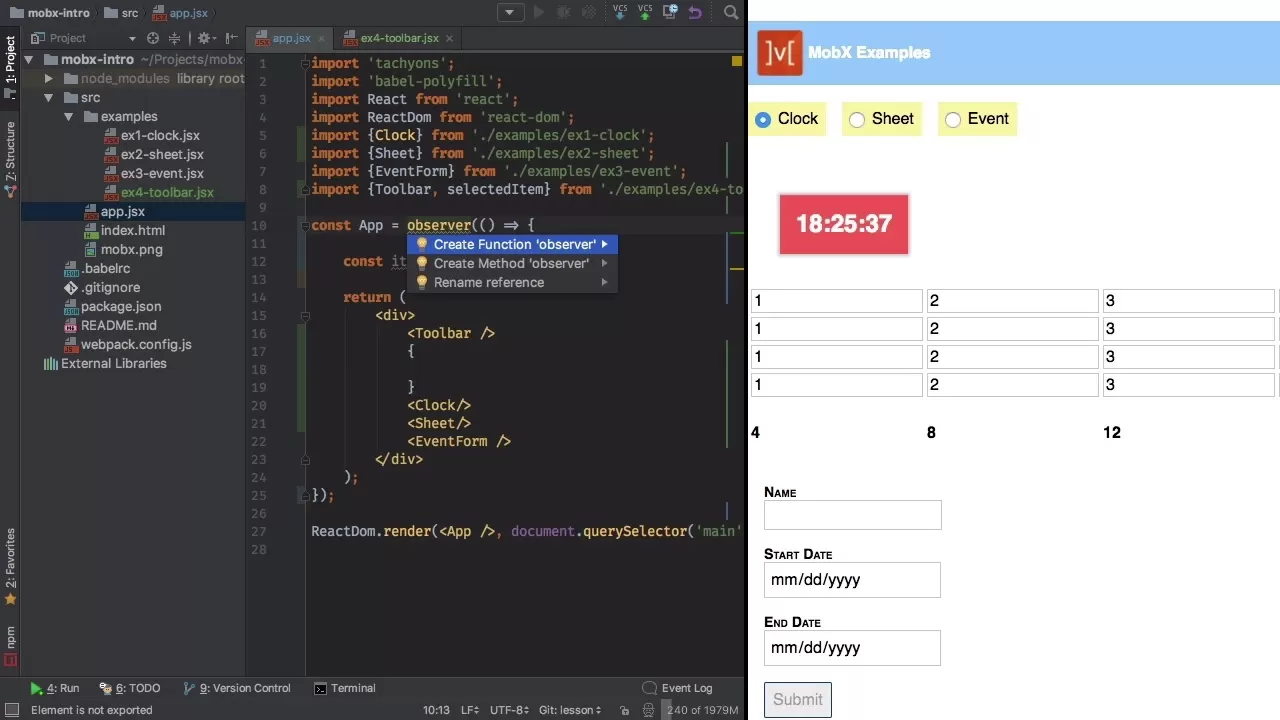Expand the node_modules folder
The image size is (1280, 720).
[x=49, y=79]
